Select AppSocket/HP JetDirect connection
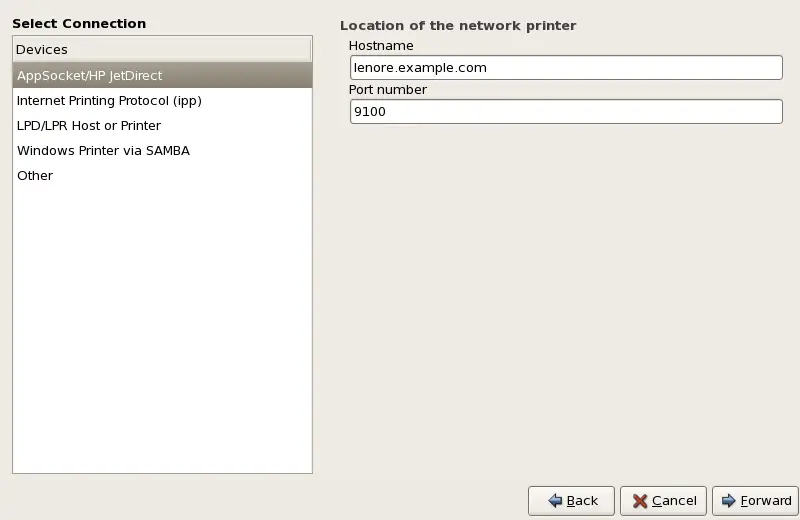The width and height of the screenshot is (800, 520). [x=89, y=76]
